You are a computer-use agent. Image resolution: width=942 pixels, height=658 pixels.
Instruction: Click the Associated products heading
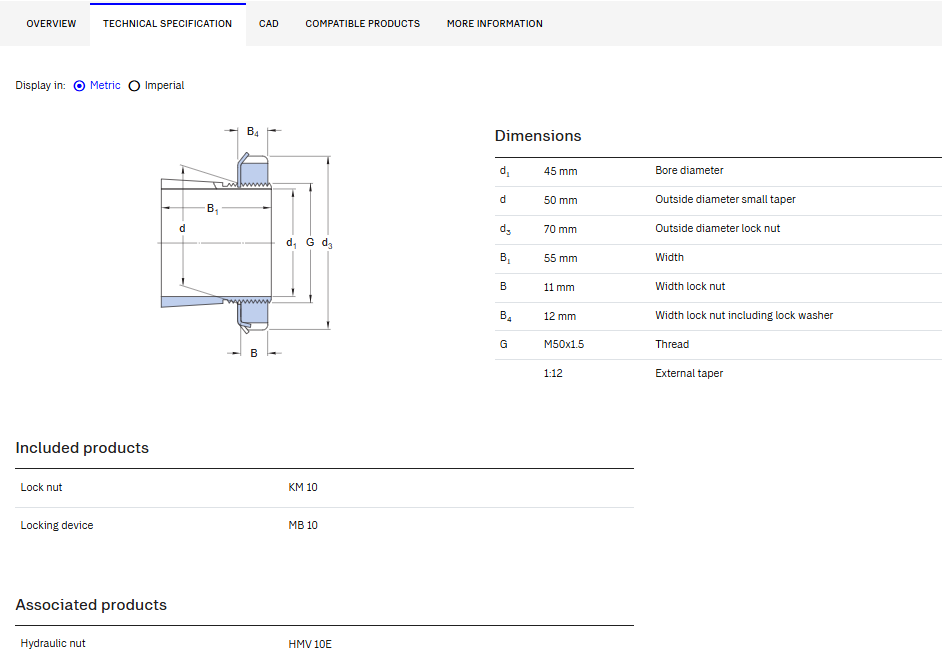(91, 605)
